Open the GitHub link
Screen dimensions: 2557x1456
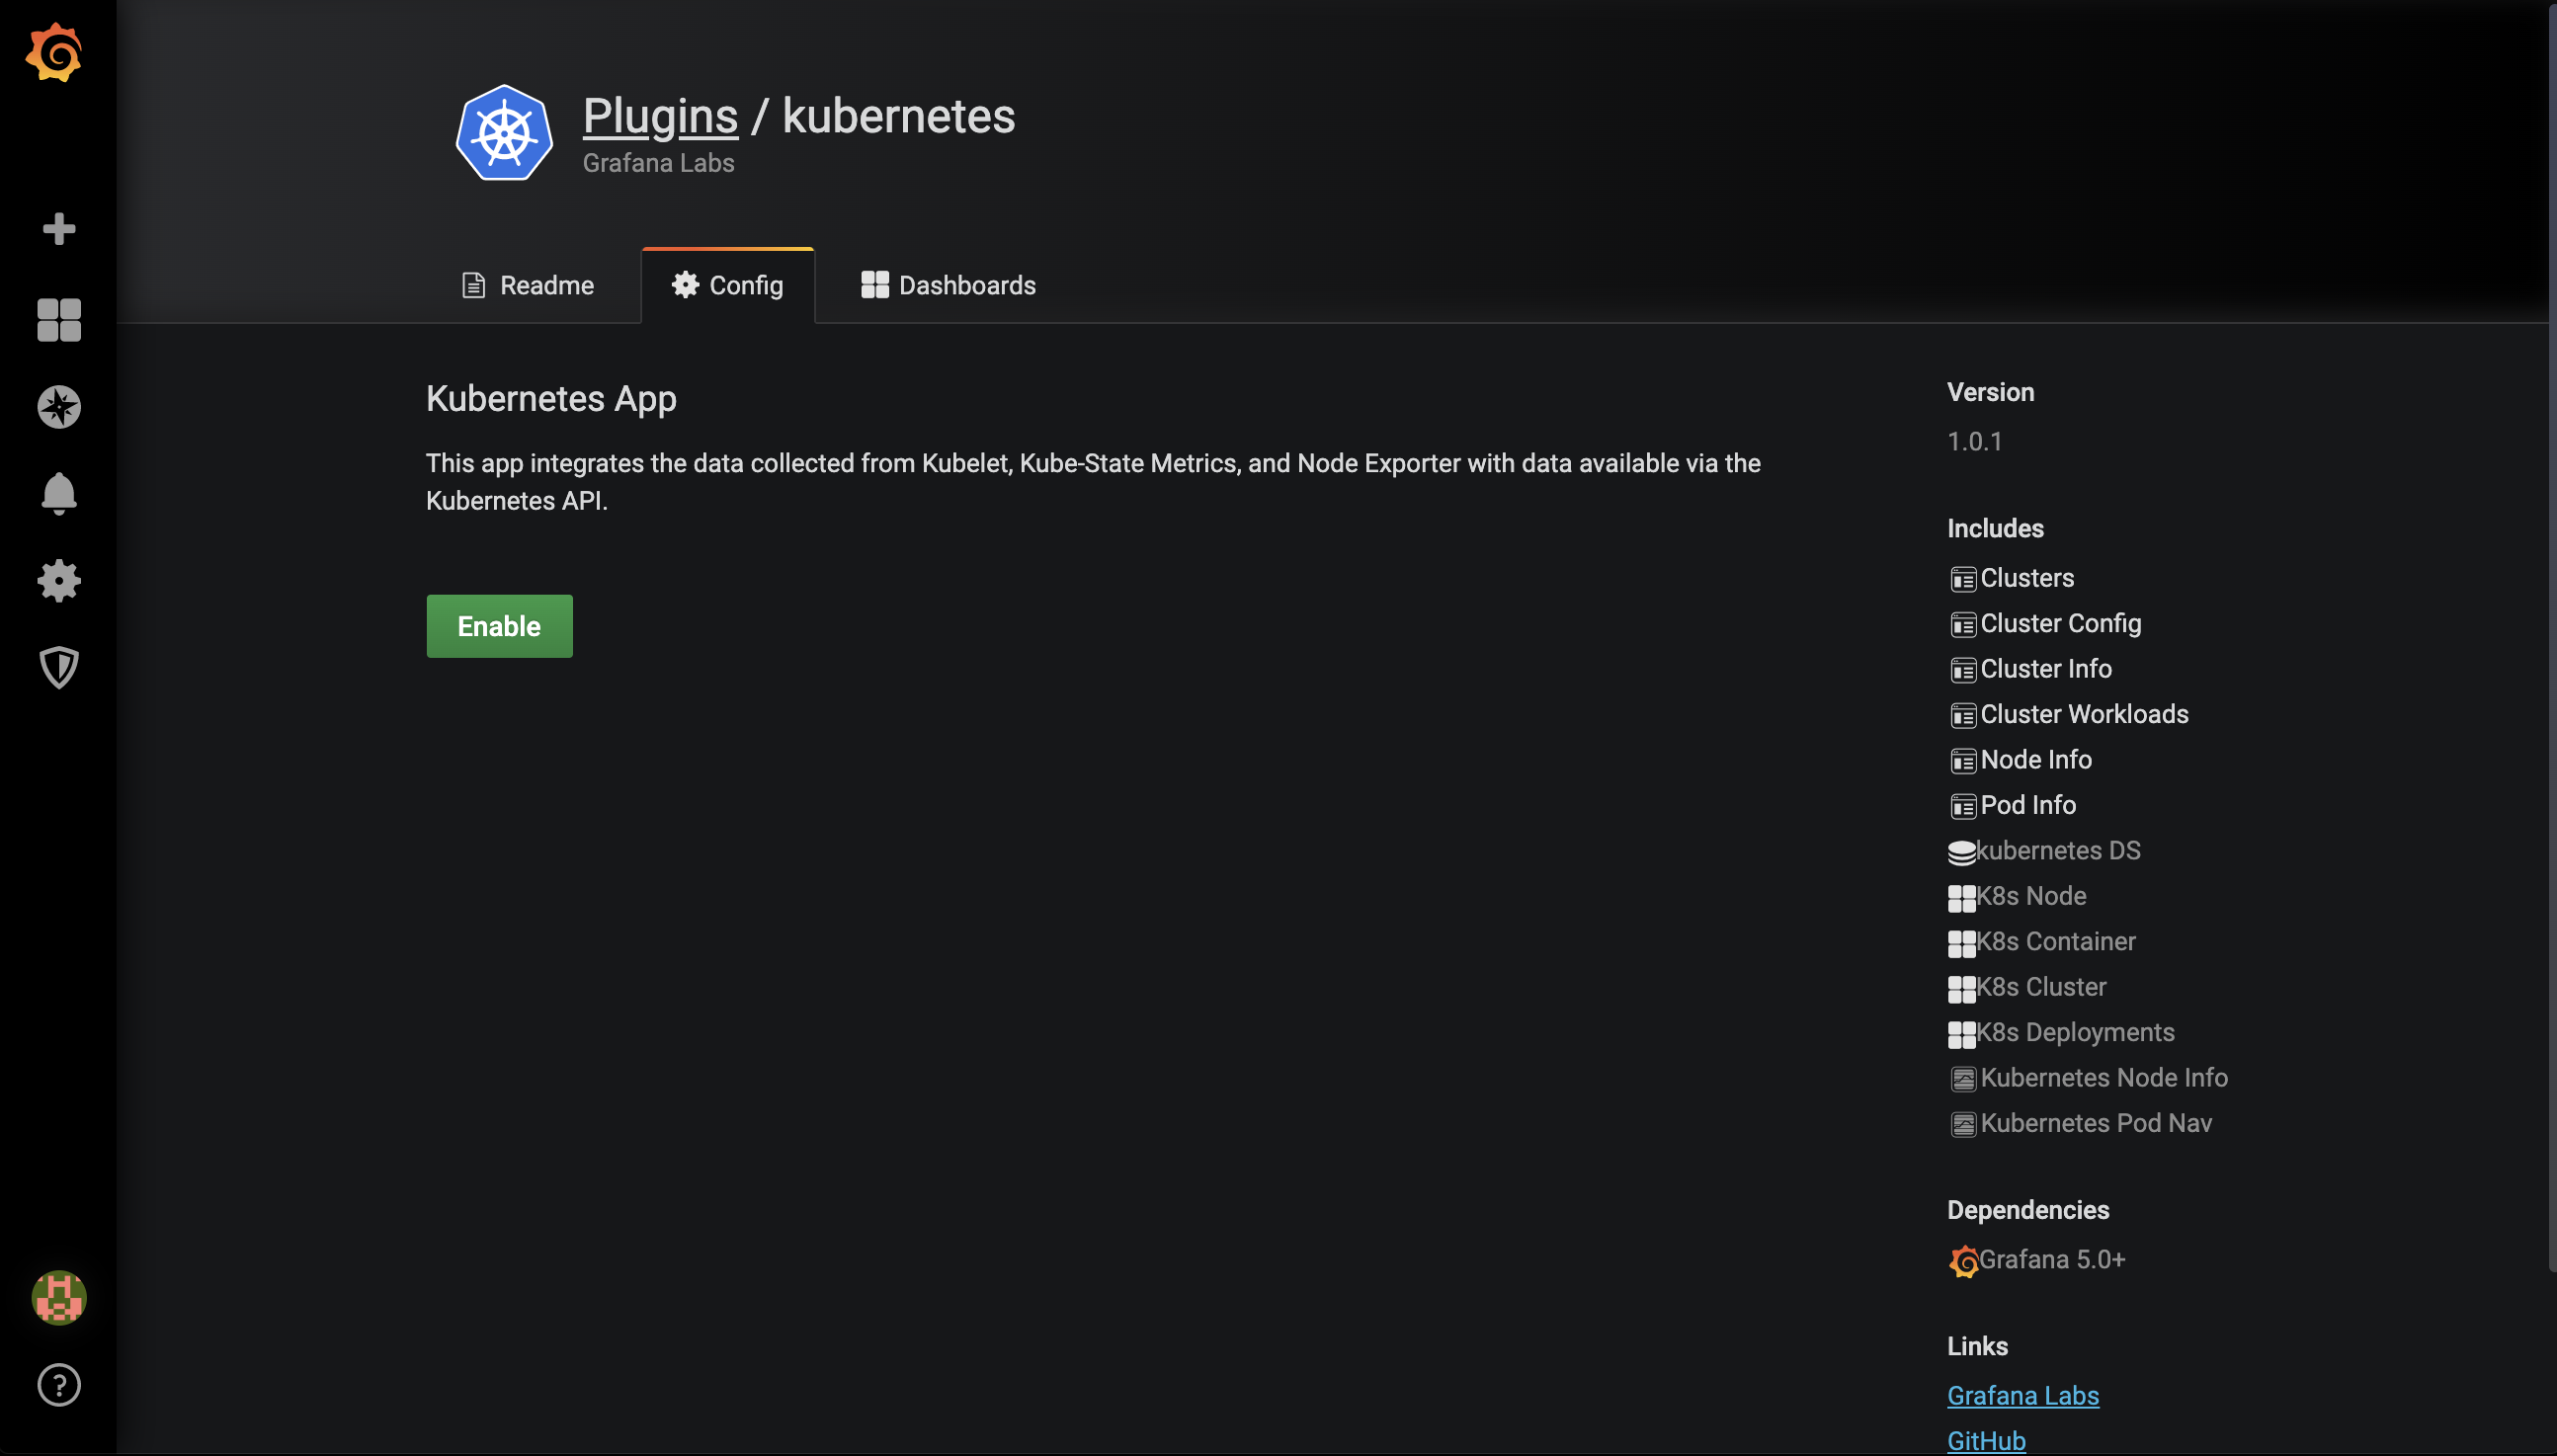pos(1986,1440)
